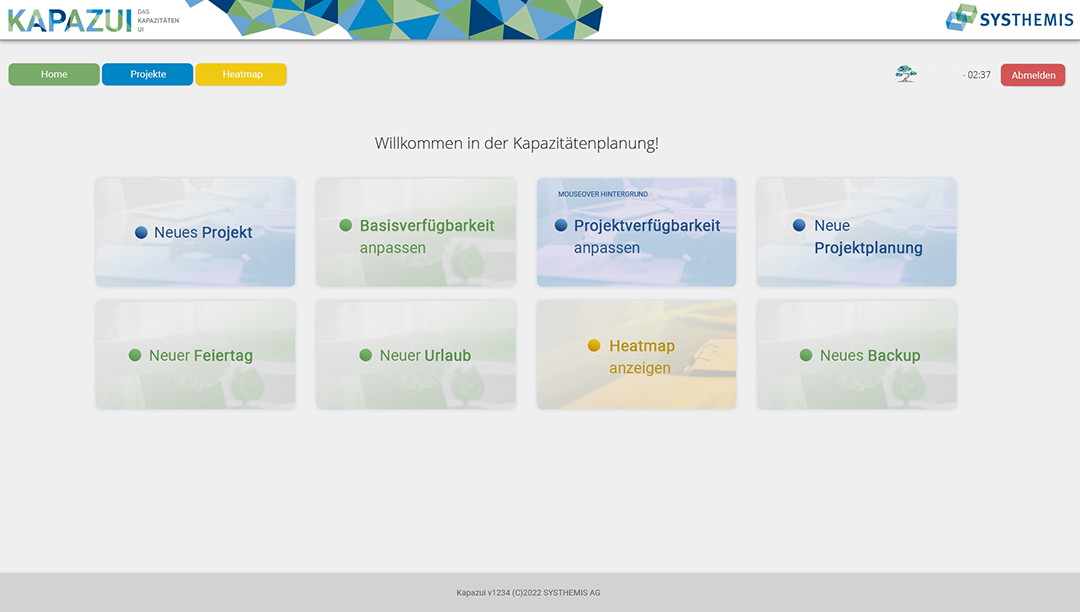Image resolution: width=1080 pixels, height=612 pixels.
Task: Click the KAPAZUI logo
Action: [x=69, y=19]
